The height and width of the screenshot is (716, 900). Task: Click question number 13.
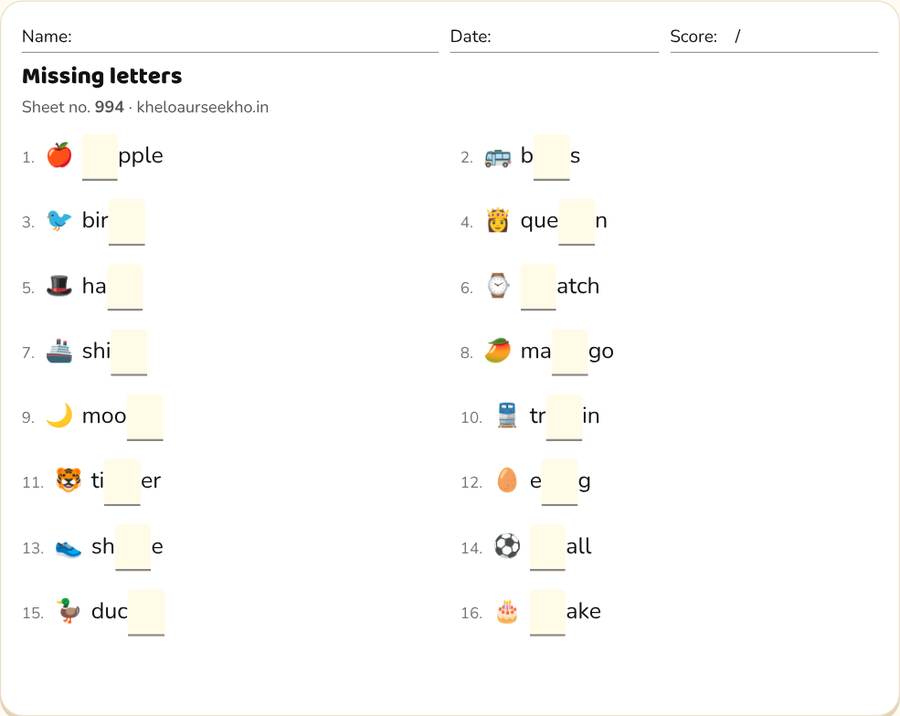pyautogui.click(x=33, y=548)
